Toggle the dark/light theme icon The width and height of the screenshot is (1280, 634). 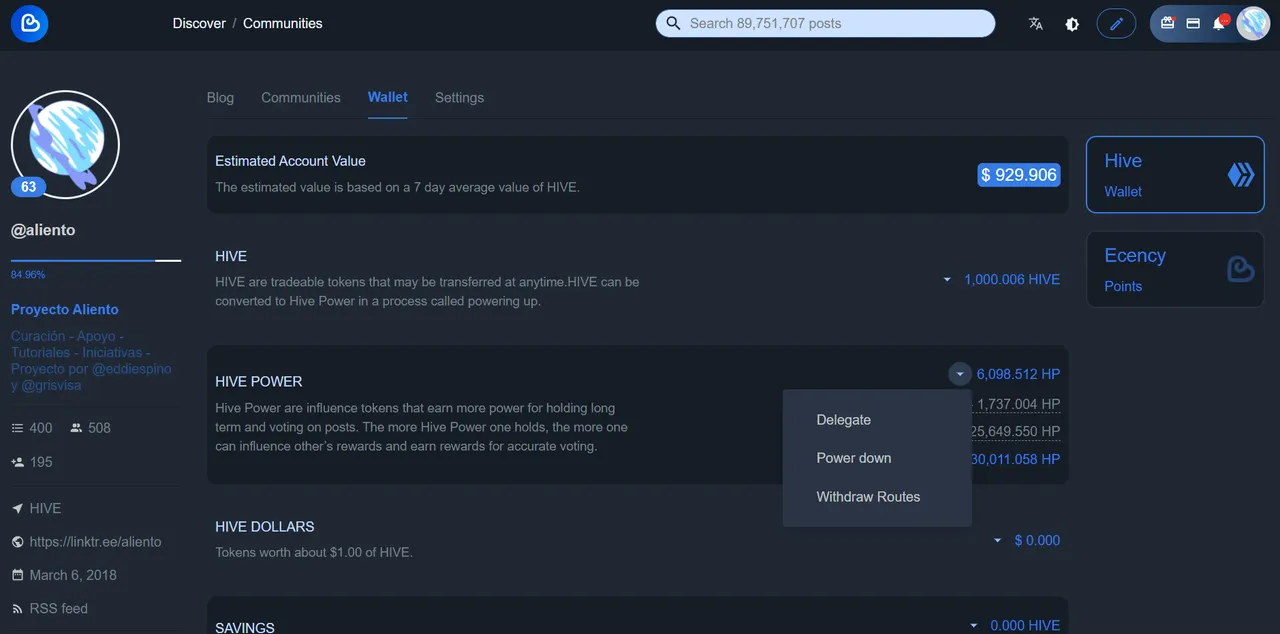pos(1072,24)
